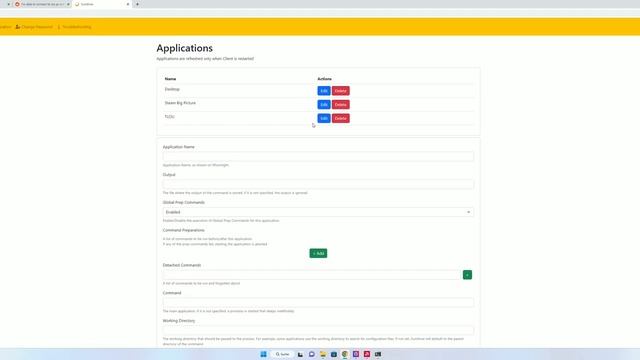The image size is (640, 360).
Task: Click the taskbar Search box
Action: [x=282, y=354]
